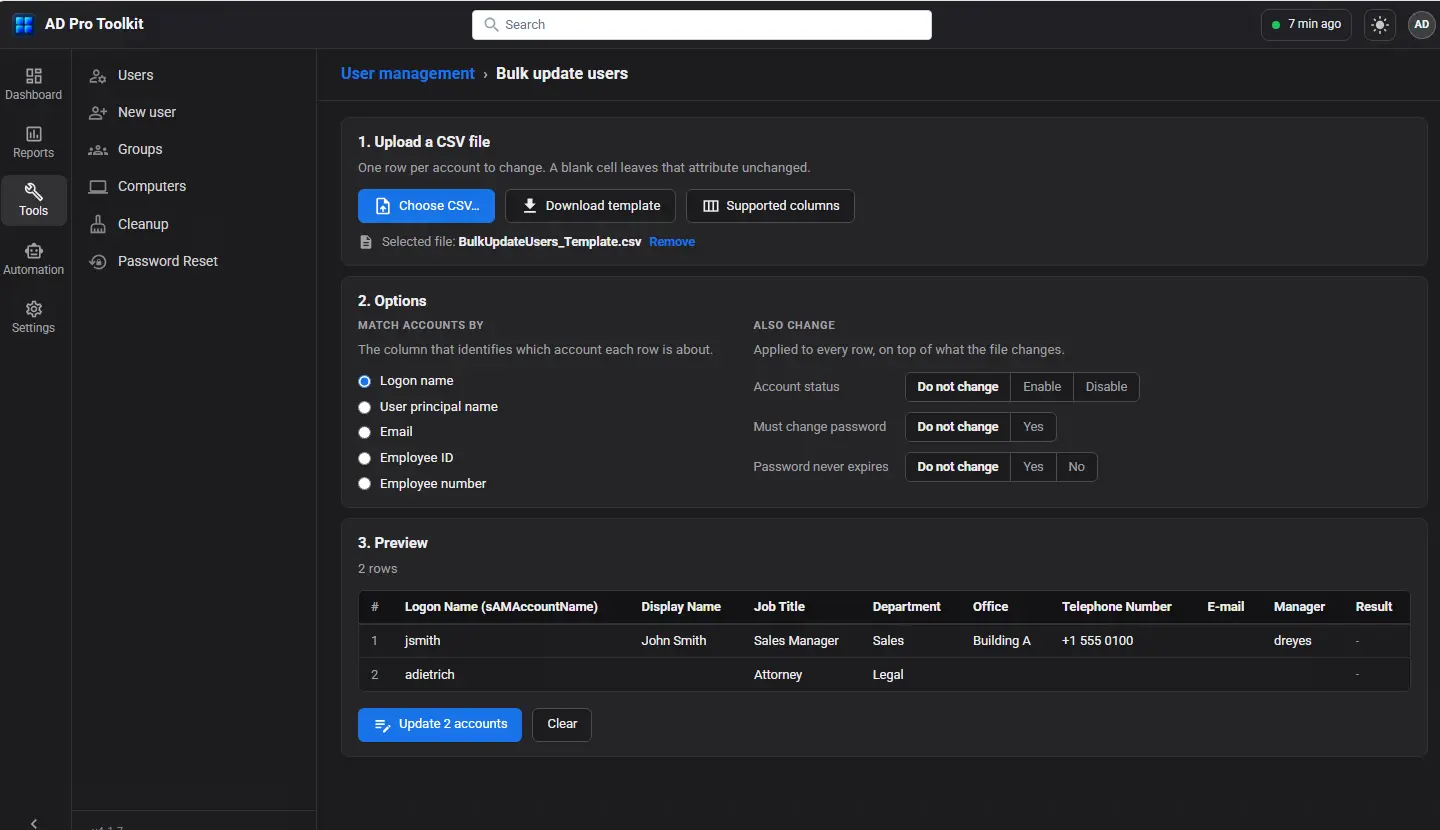Image resolution: width=1440 pixels, height=830 pixels.
Task: Click the selected file document icon
Action: pyautogui.click(x=366, y=242)
